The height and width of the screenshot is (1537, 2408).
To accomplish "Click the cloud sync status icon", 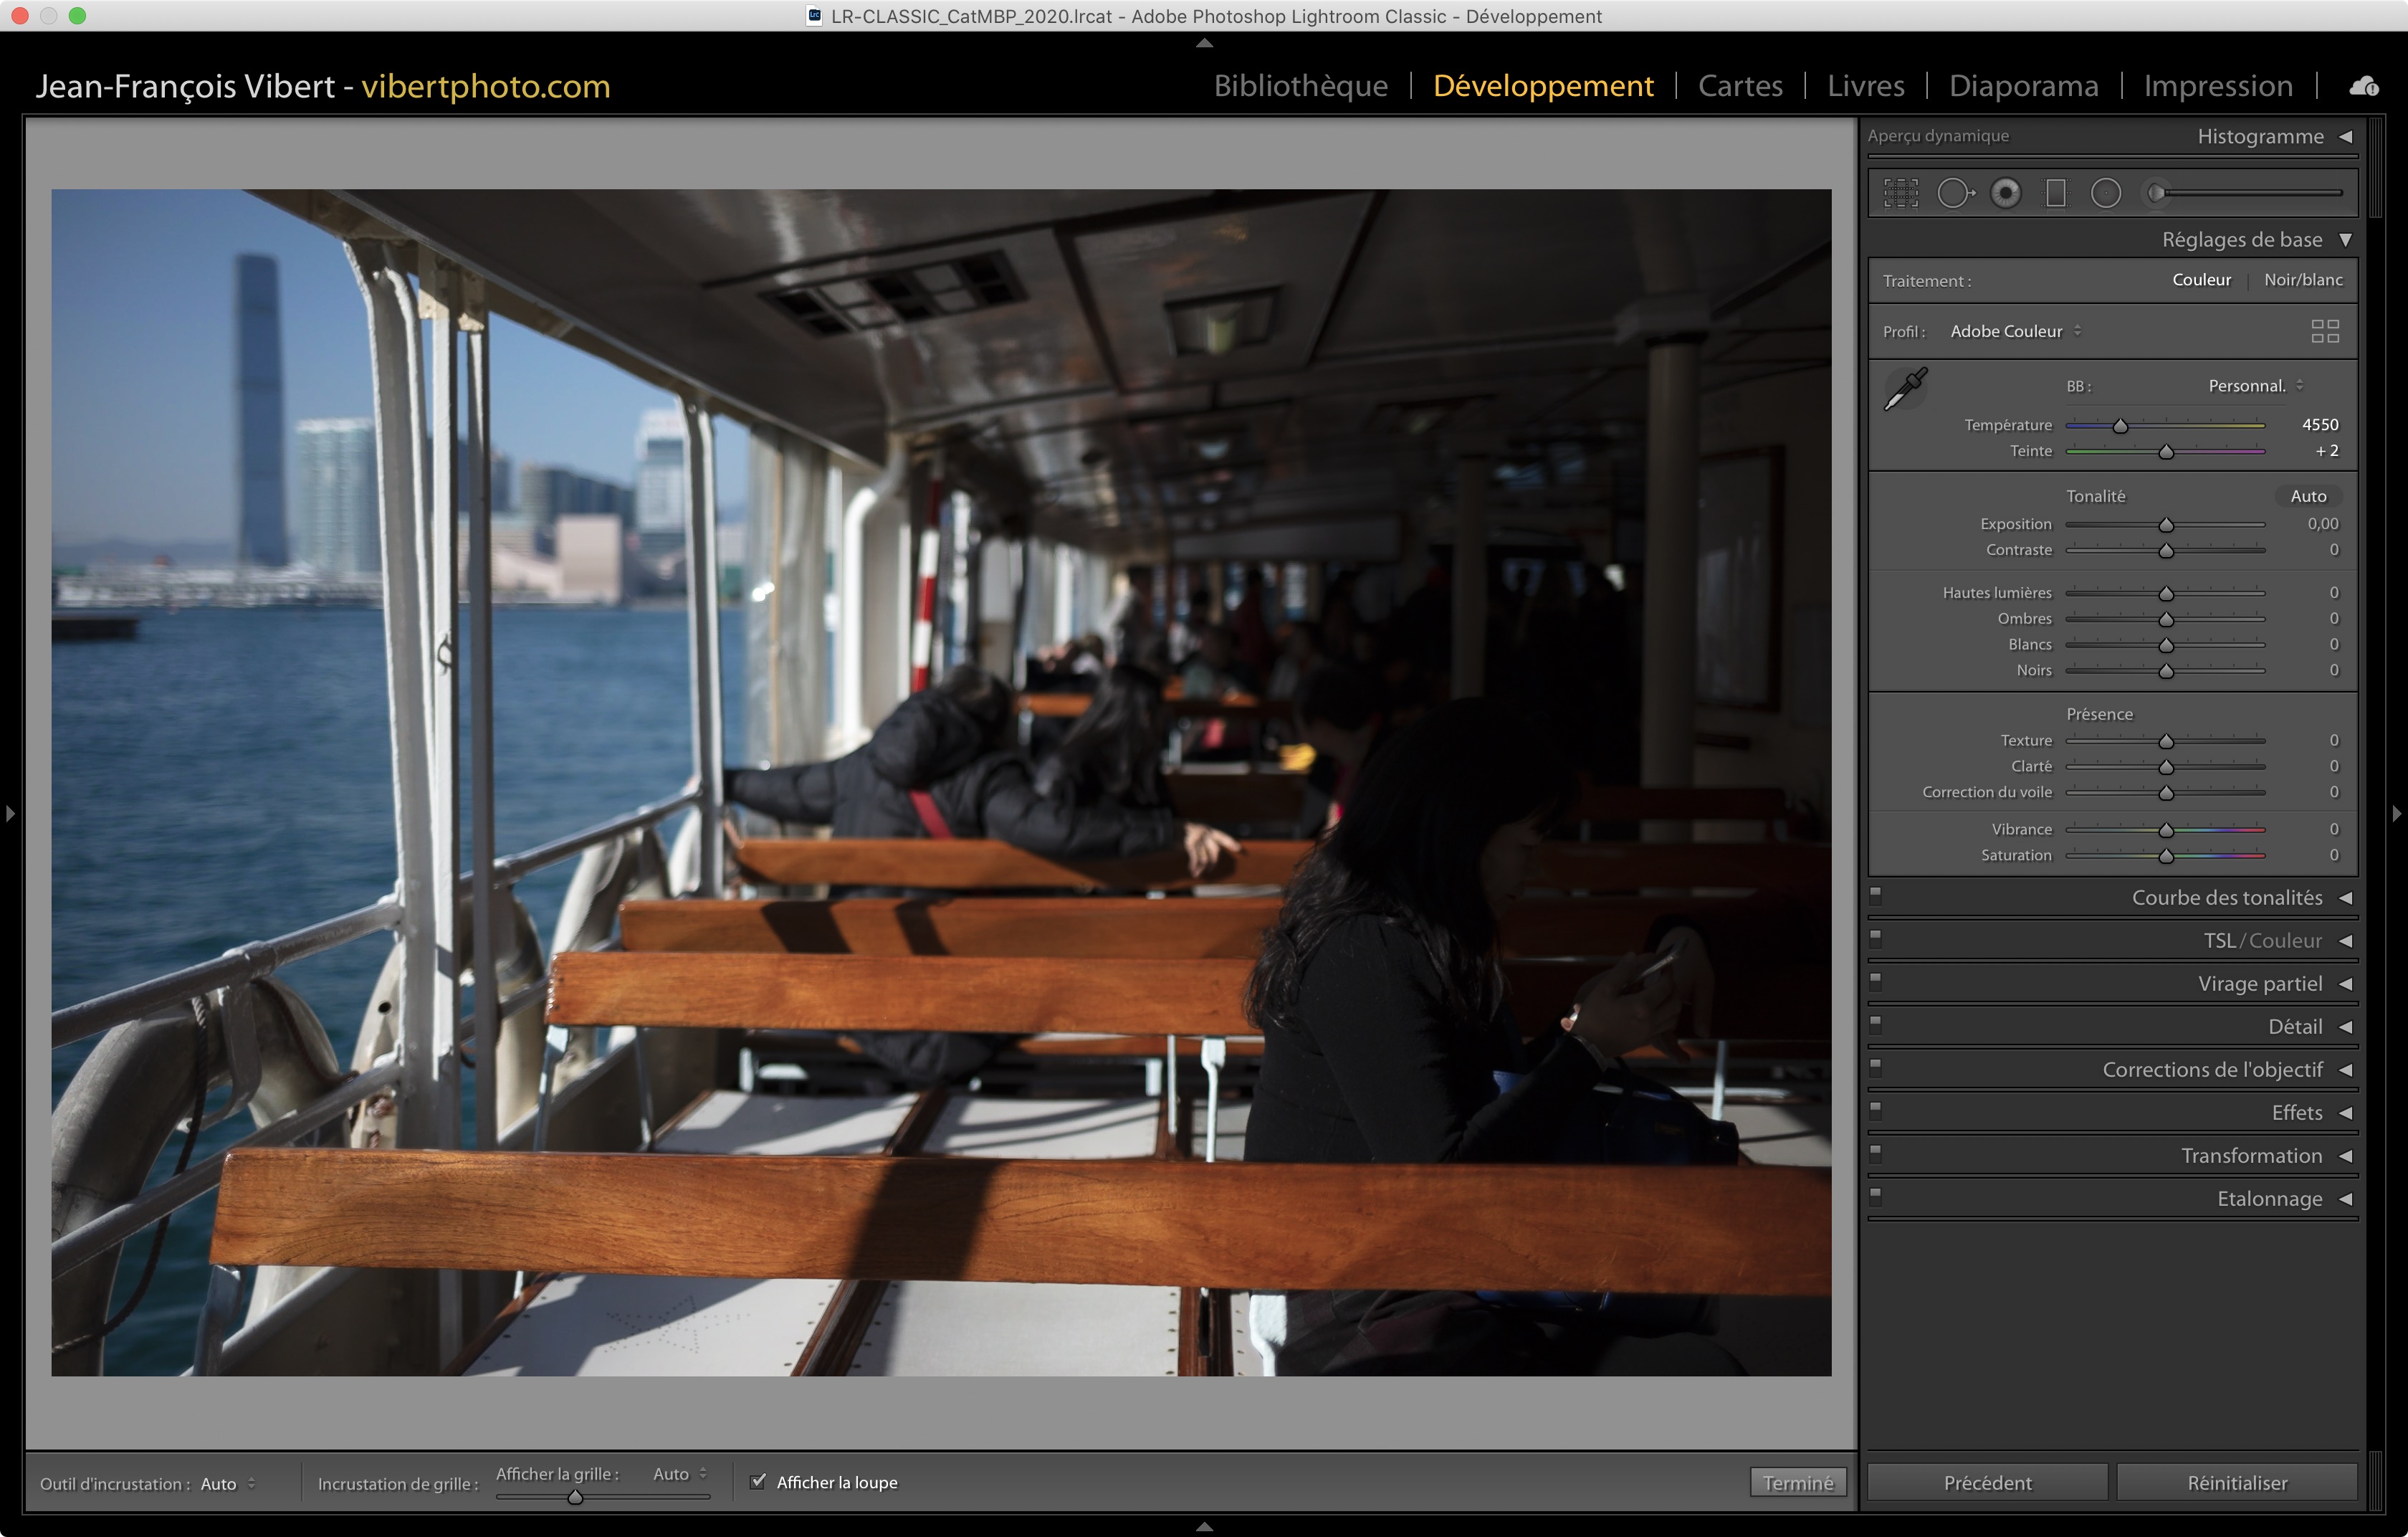I will coord(2364,86).
